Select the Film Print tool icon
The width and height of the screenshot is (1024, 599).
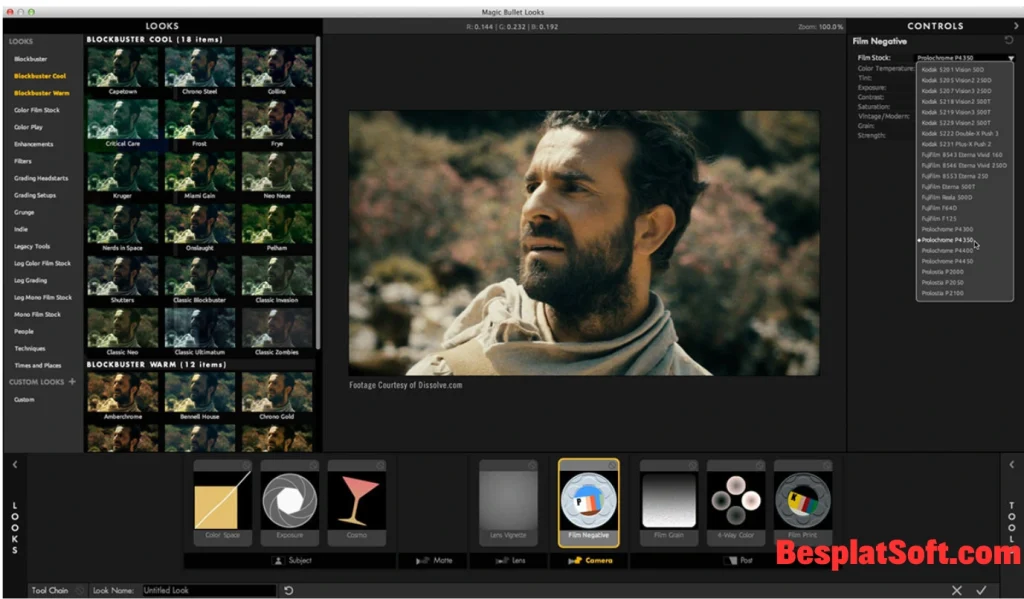pyautogui.click(x=803, y=497)
